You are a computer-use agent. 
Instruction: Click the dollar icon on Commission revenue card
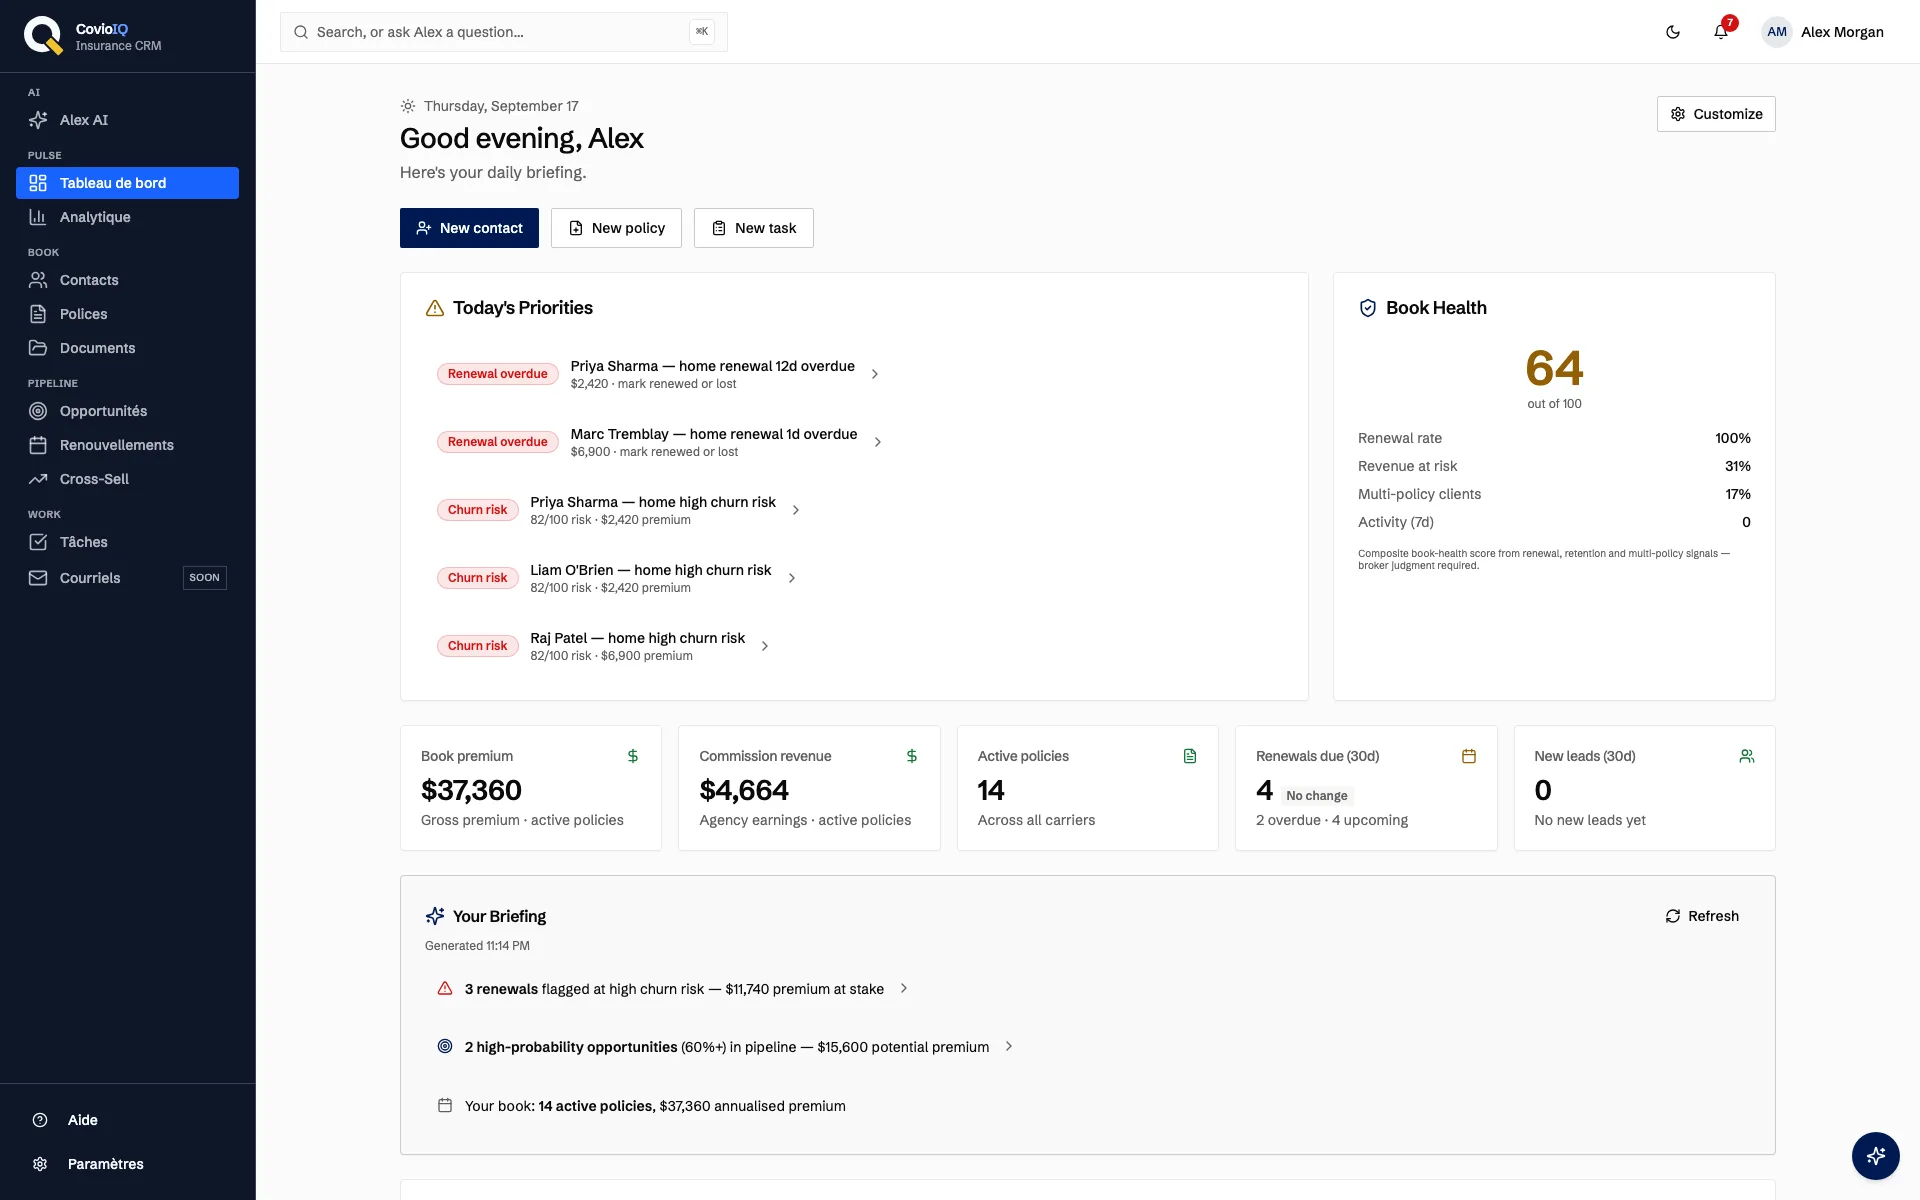[x=912, y=756]
